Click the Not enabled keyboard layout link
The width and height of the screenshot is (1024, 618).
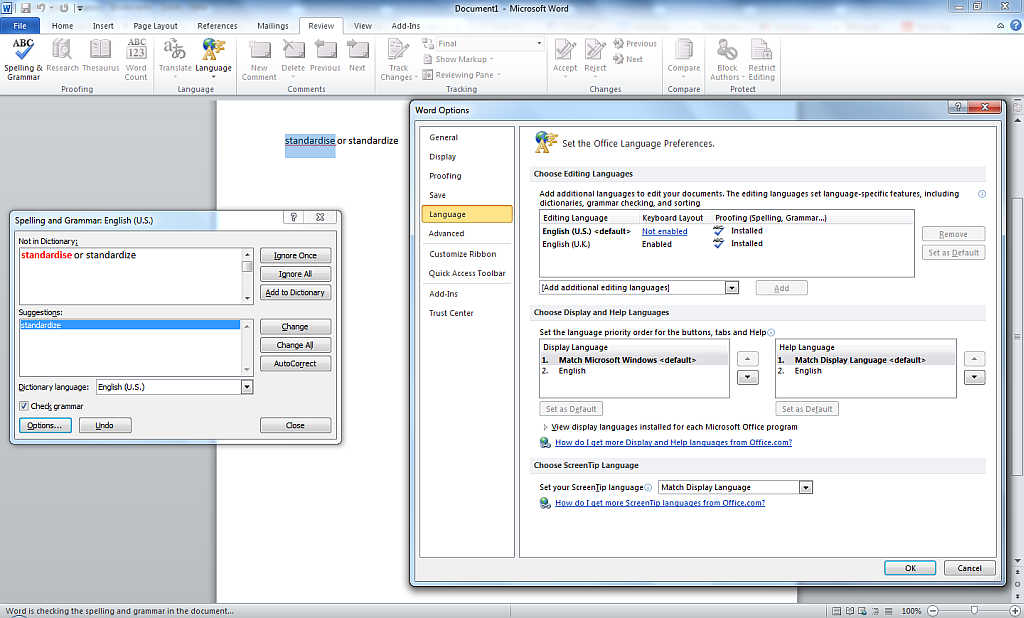664,231
